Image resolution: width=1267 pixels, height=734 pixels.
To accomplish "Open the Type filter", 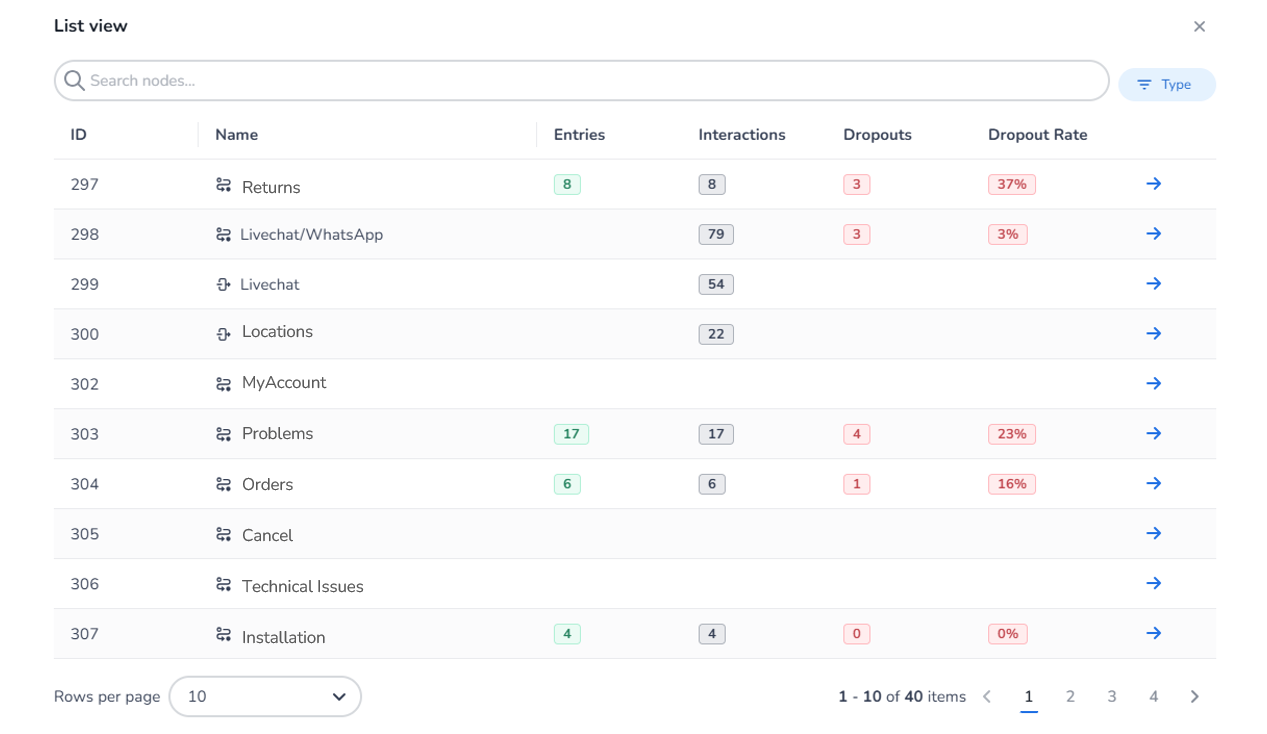I will point(1166,85).
